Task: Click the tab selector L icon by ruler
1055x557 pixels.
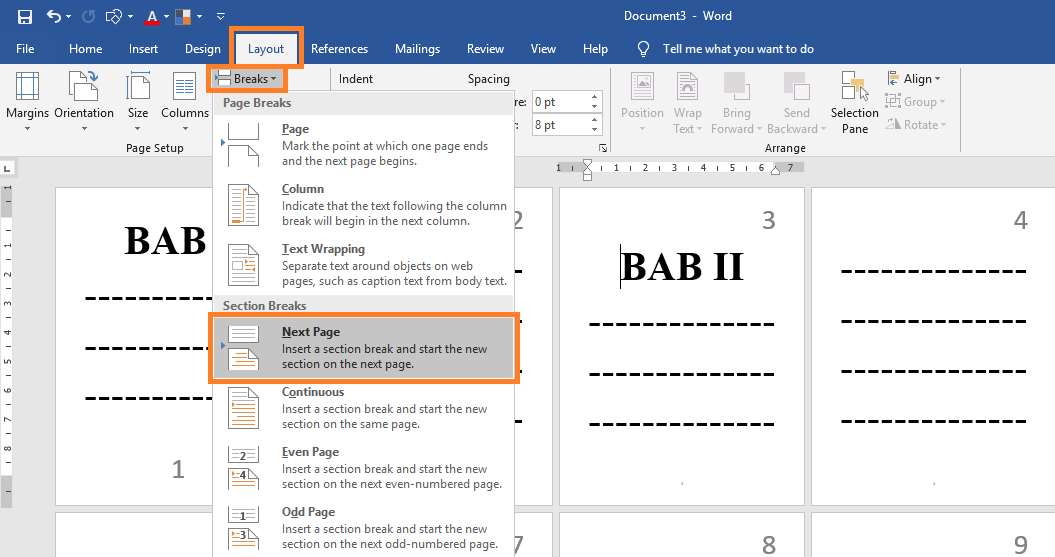Action: pyautogui.click(x=7, y=168)
